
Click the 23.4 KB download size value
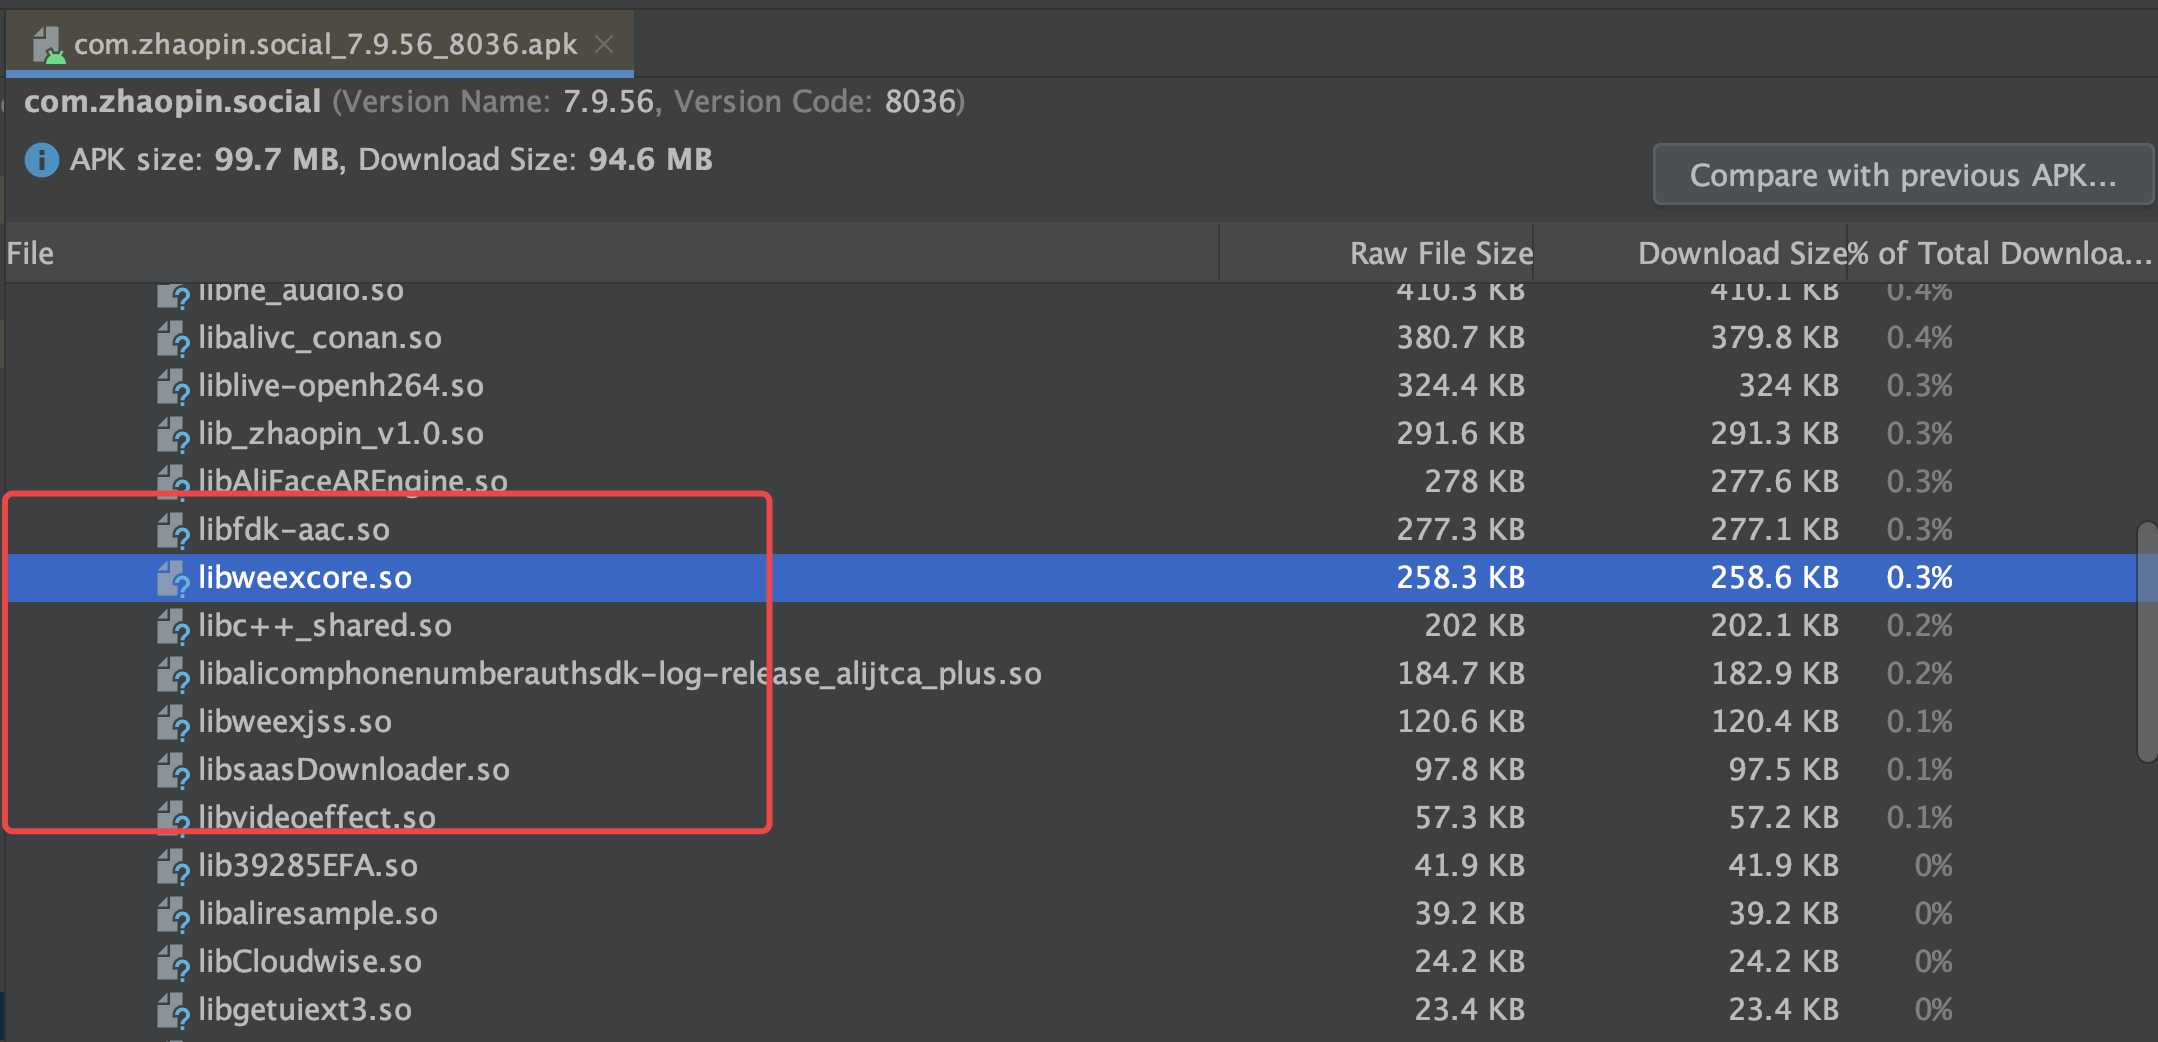(x=1784, y=1010)
